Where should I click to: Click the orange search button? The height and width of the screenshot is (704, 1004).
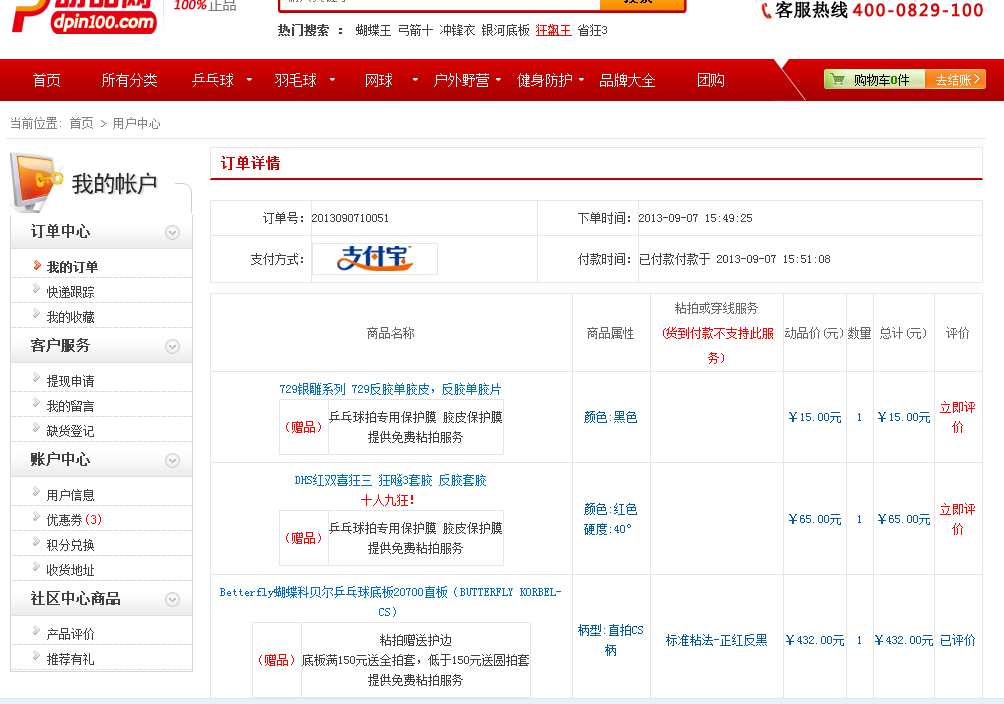click(643, 4)
